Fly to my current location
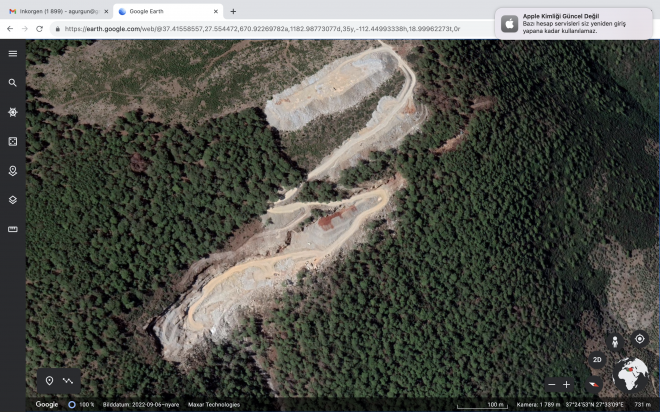 point(640,339)
